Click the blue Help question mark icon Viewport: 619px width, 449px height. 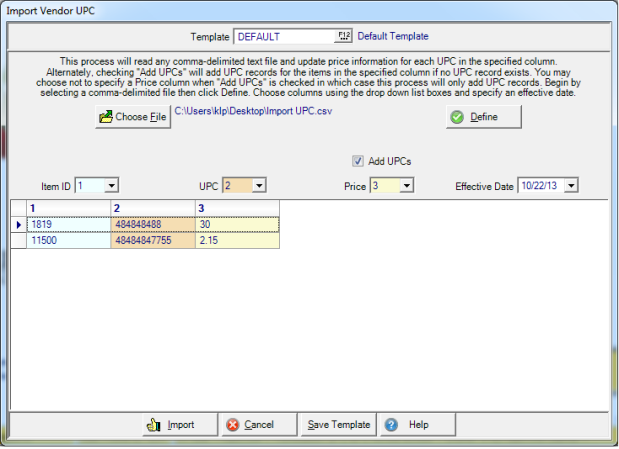point(391,424)
